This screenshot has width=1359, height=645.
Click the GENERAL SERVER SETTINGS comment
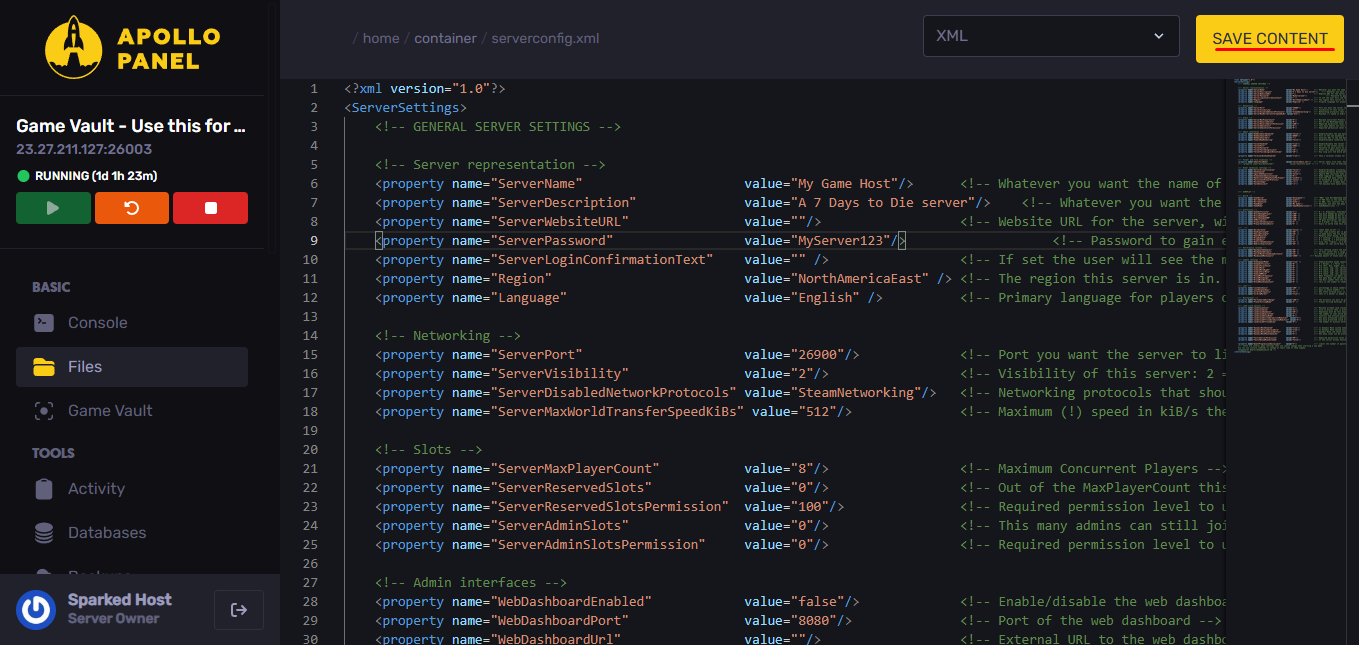pyautogui.click(x=498, y=127)
